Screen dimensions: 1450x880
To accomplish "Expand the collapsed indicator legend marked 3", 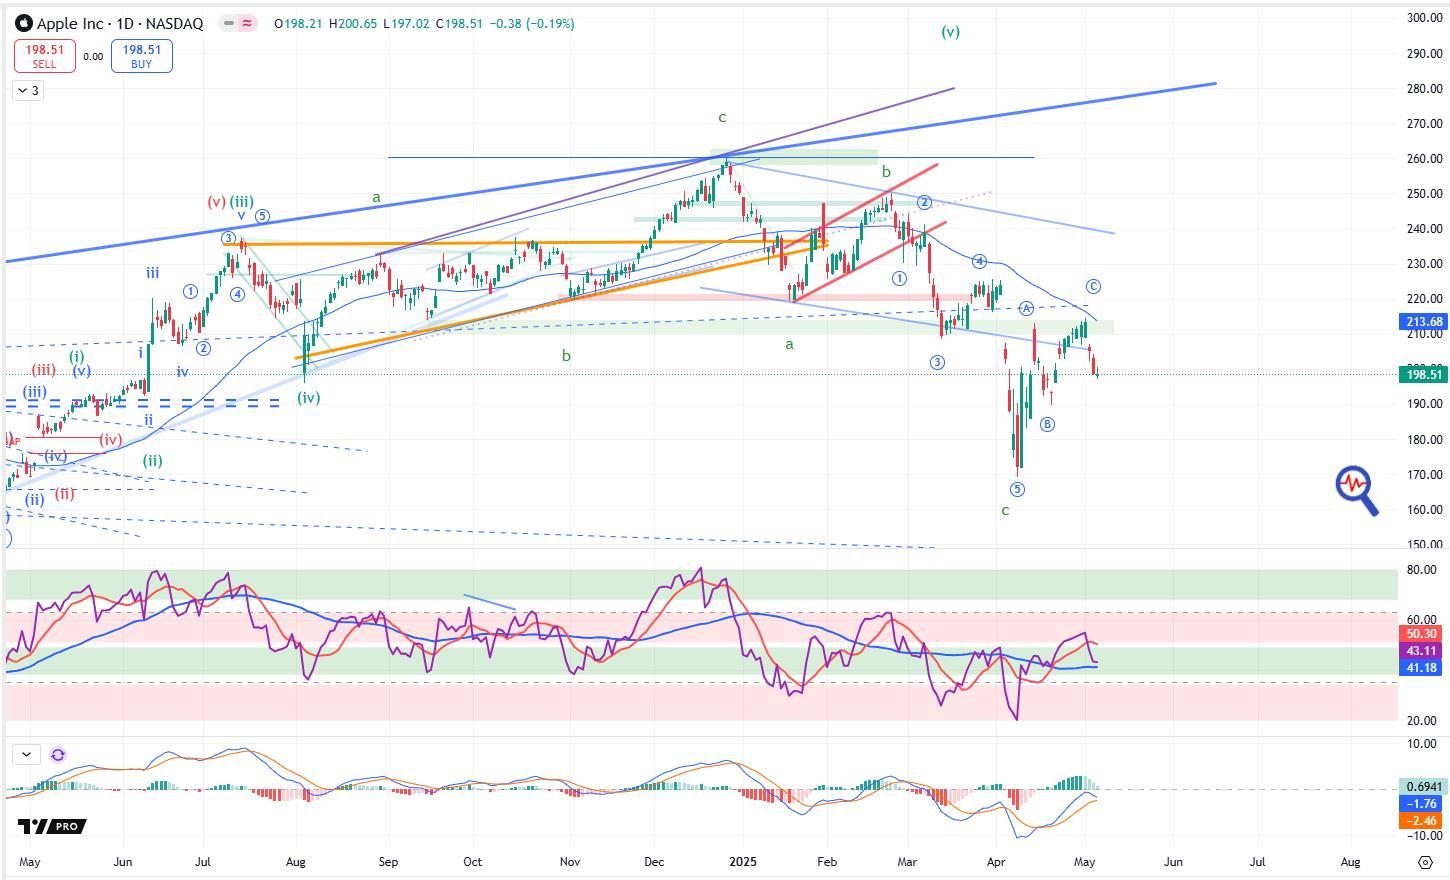I will coord(27,91).
